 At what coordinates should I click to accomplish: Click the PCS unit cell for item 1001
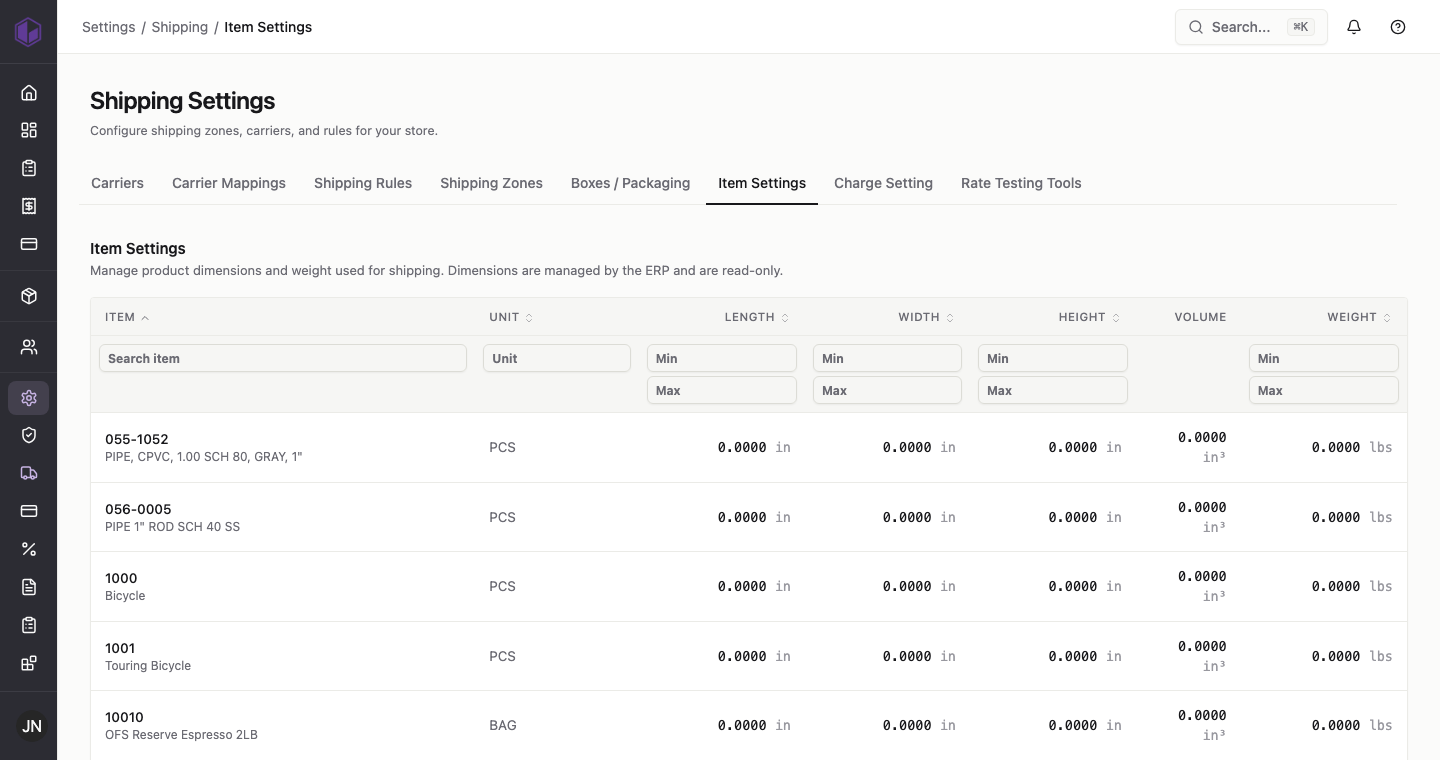coord(502,656)
